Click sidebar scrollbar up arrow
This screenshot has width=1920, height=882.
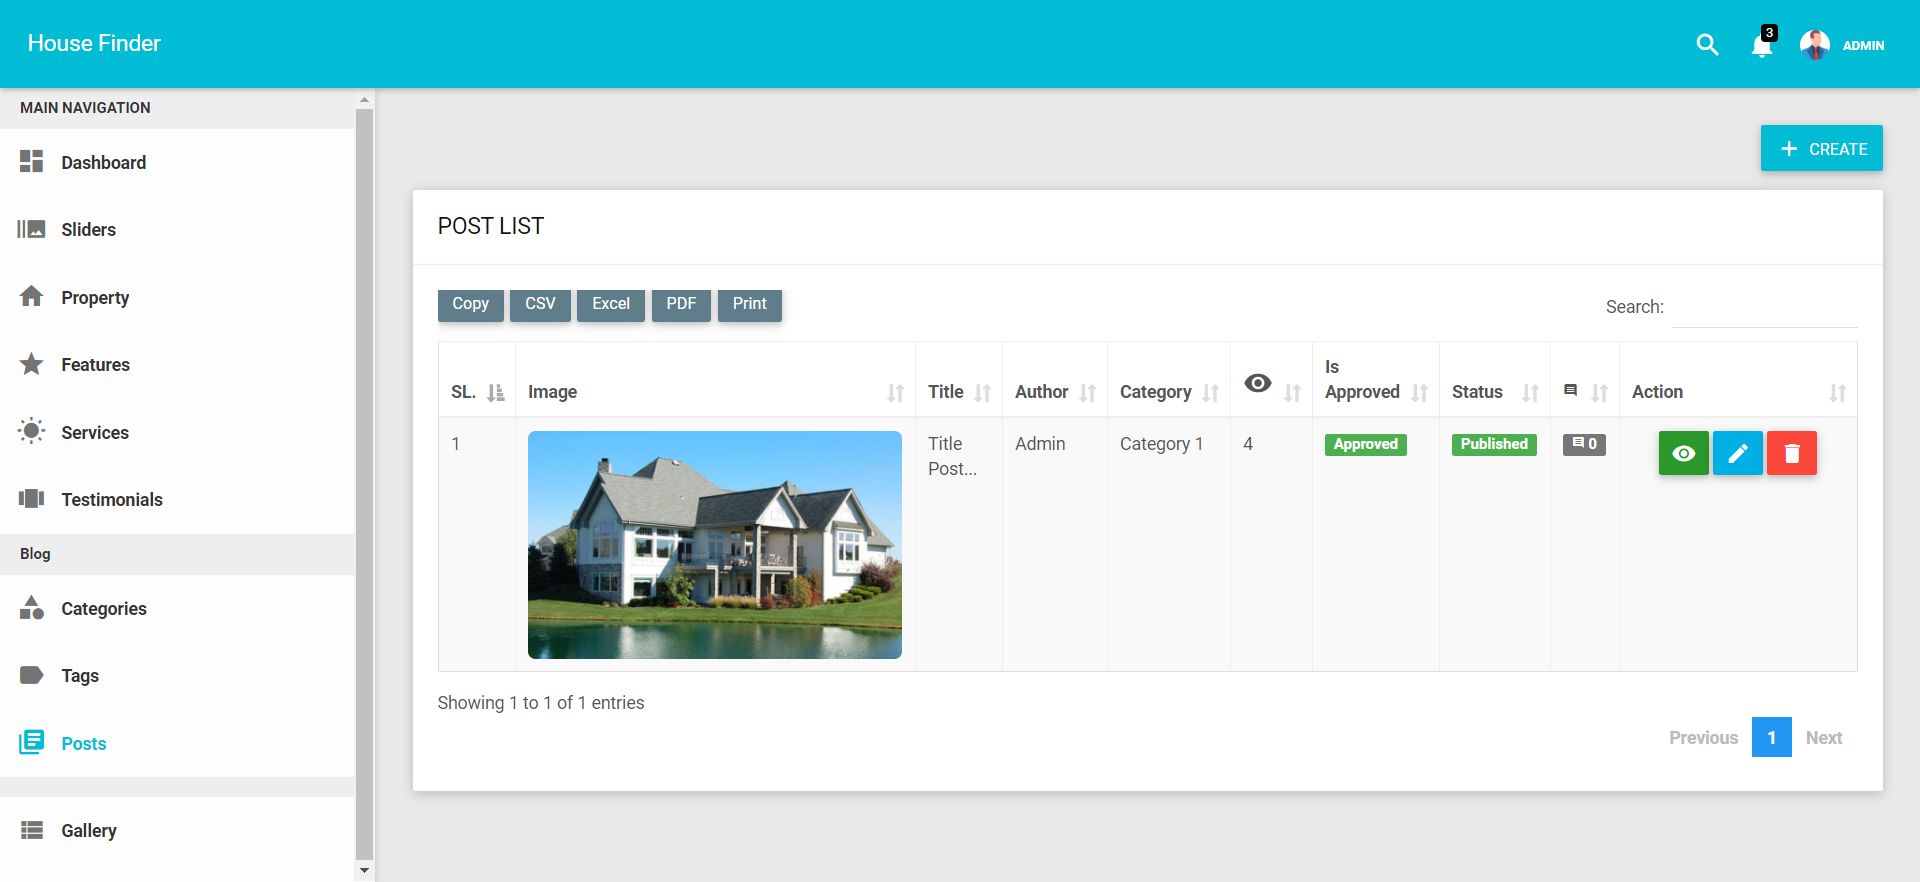point(364,99)
